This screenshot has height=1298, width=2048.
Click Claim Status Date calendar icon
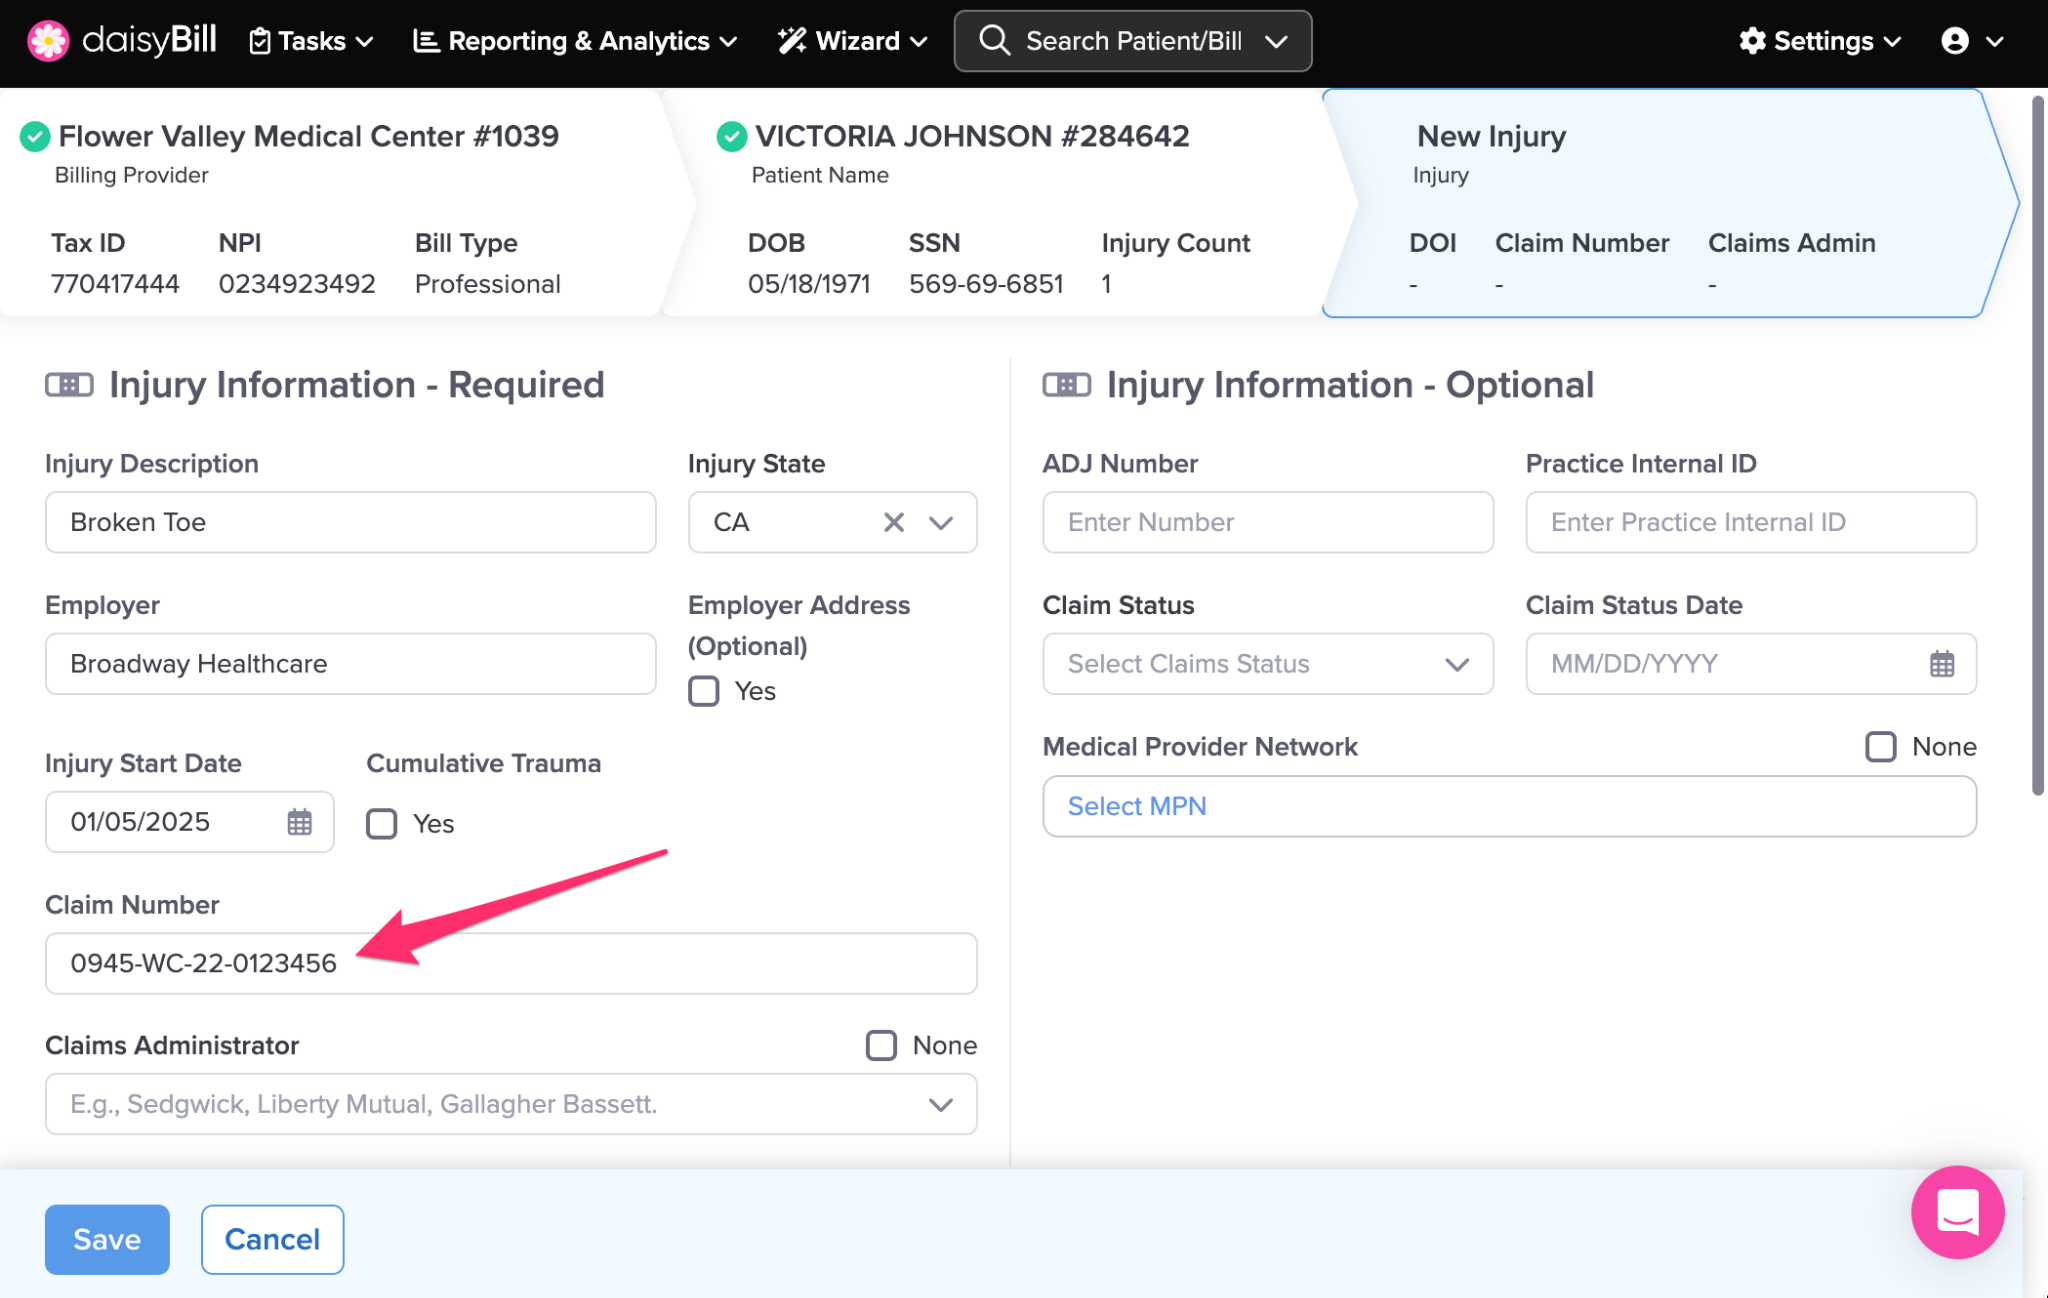pos(1941,664)
